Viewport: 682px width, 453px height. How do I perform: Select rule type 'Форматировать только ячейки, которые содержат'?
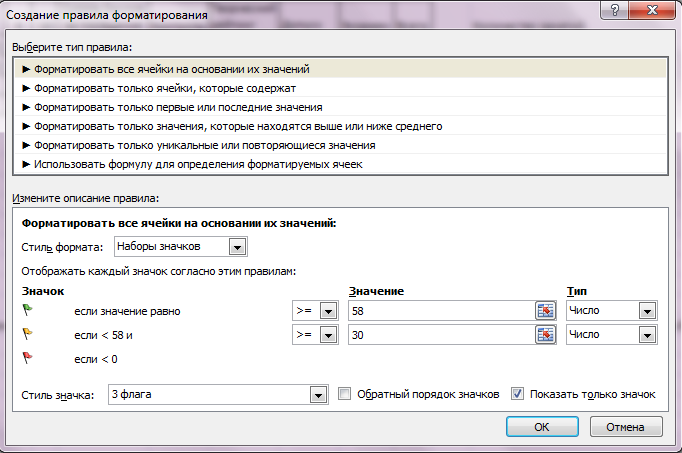click(x=340, y=88)
